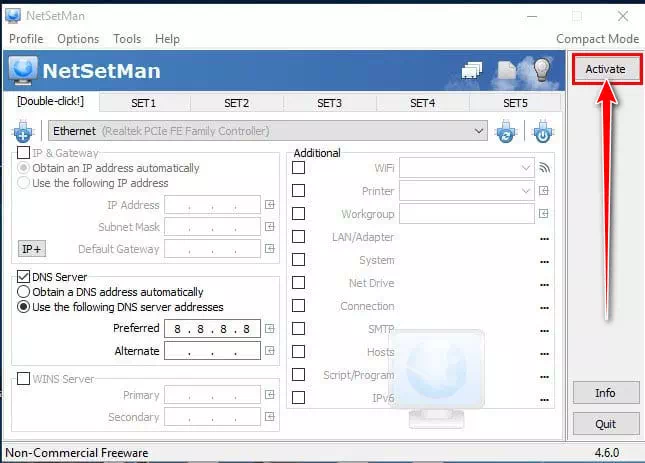This screenshot has height=463, width=645.
Task: Enable the WINS Server checkbox
Action: [23, 378]
